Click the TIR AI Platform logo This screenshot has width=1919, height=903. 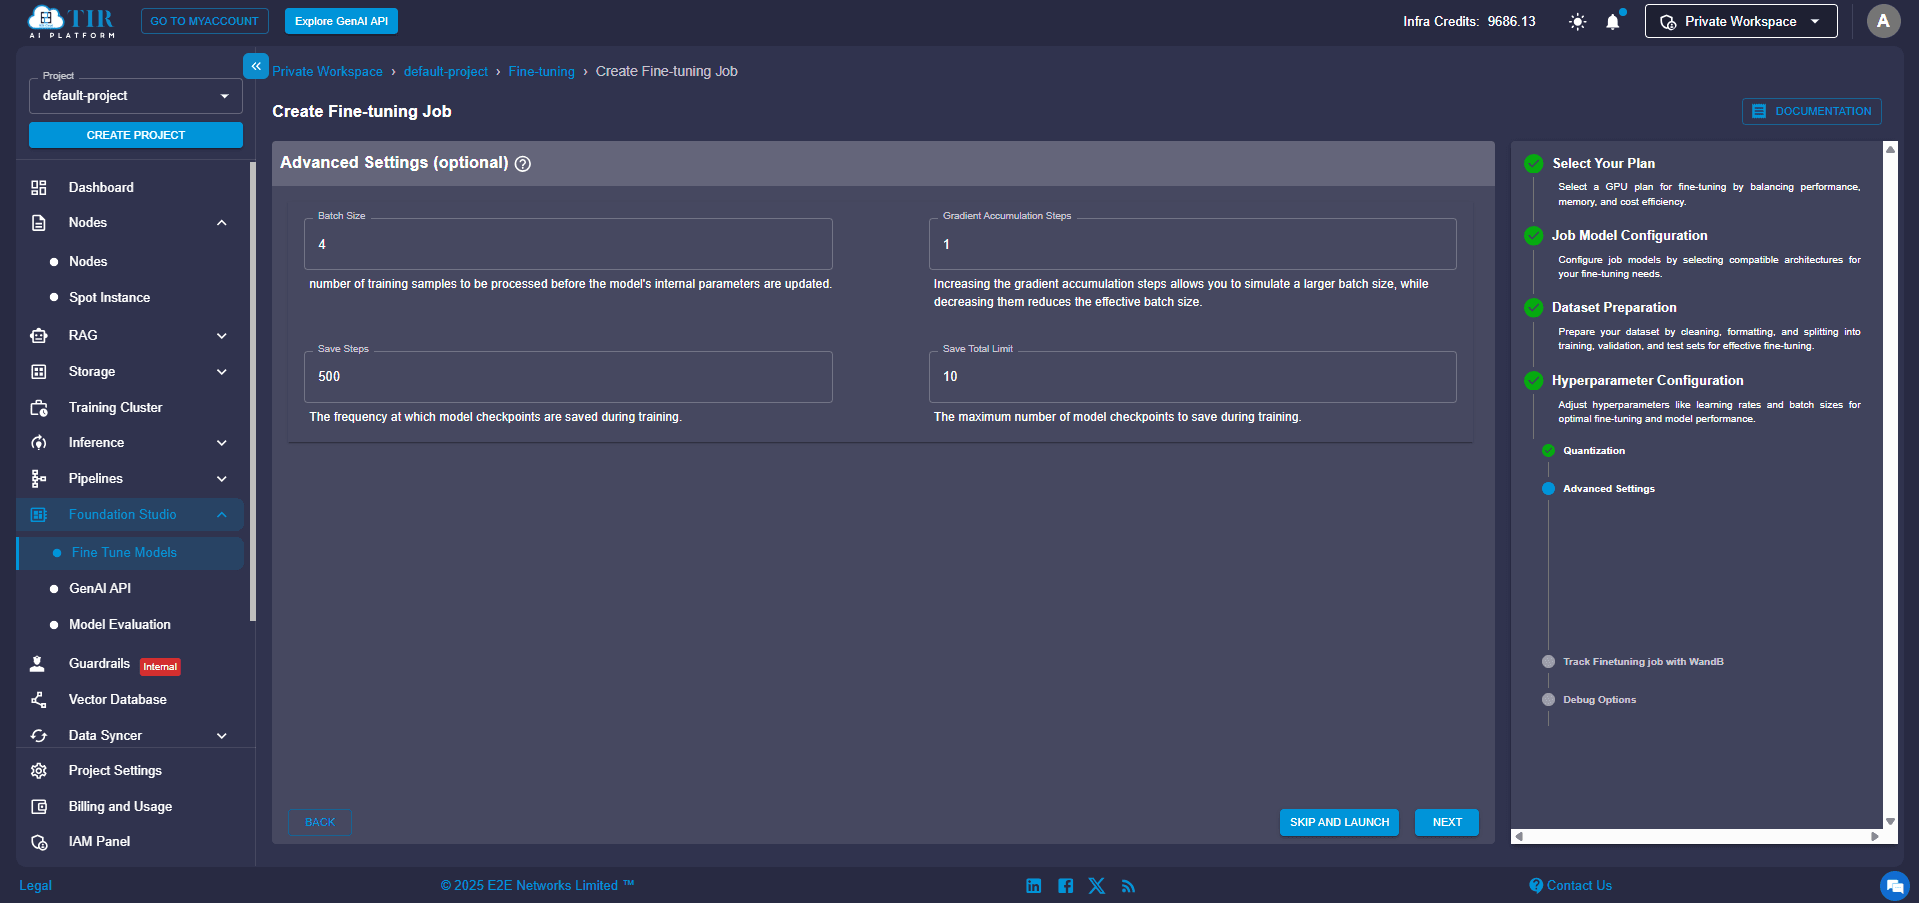pos(71,21)
